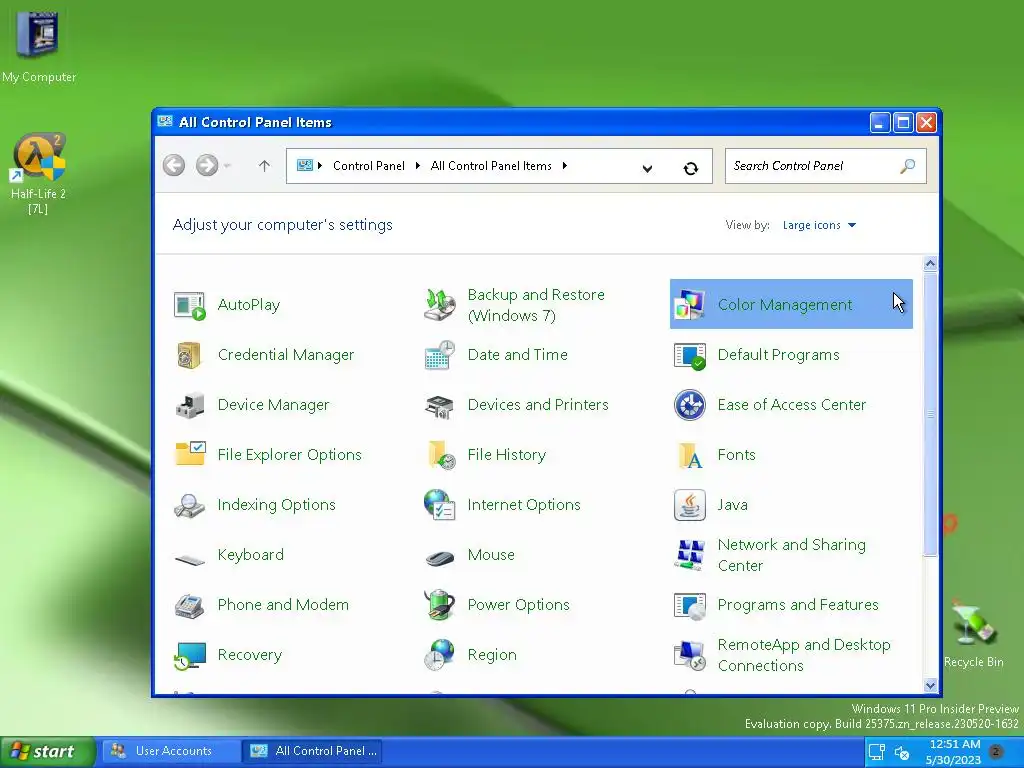Open the Power Options battery icon

[440, 605]
